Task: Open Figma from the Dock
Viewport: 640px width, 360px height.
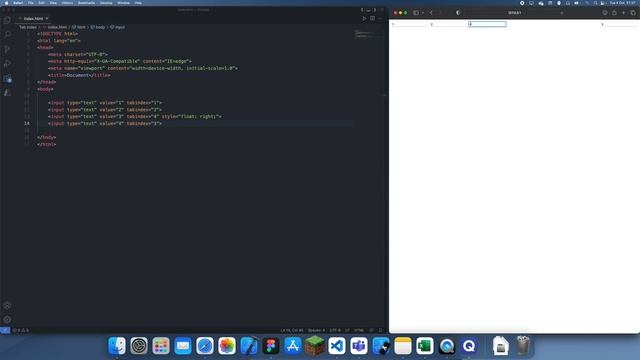Action: 271,346
